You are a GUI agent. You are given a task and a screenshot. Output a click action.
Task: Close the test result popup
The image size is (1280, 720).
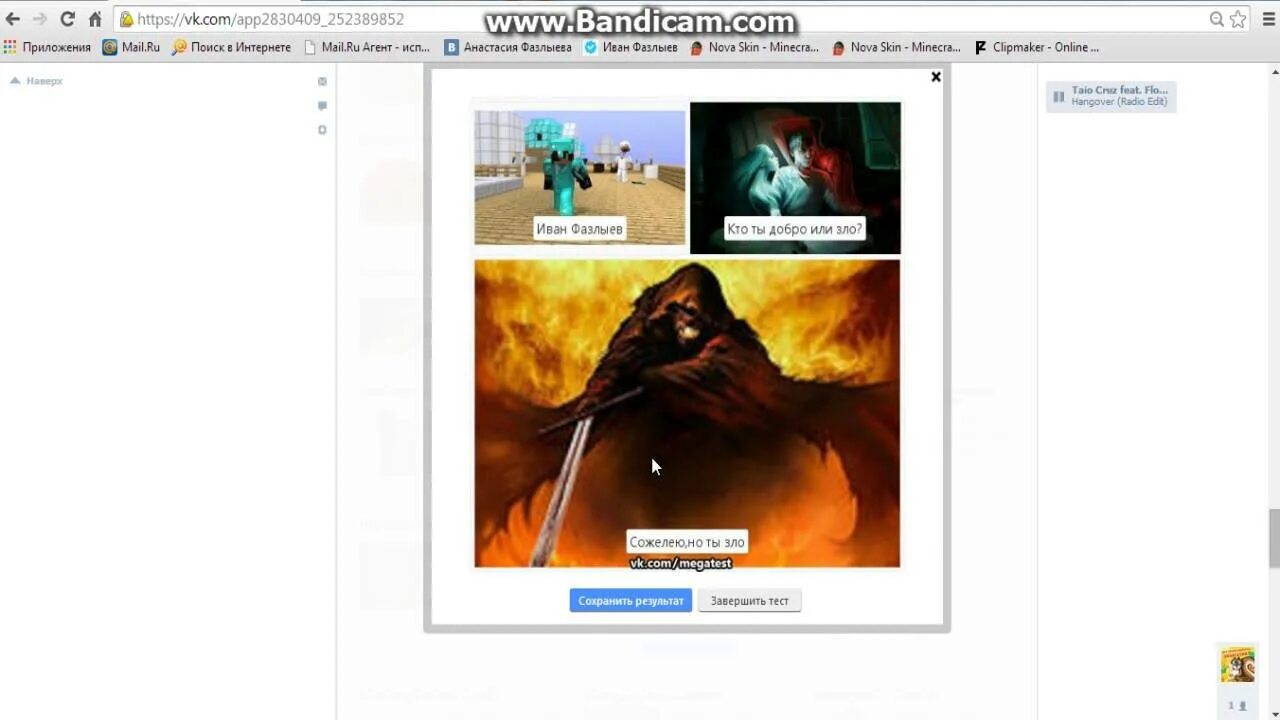936,77
